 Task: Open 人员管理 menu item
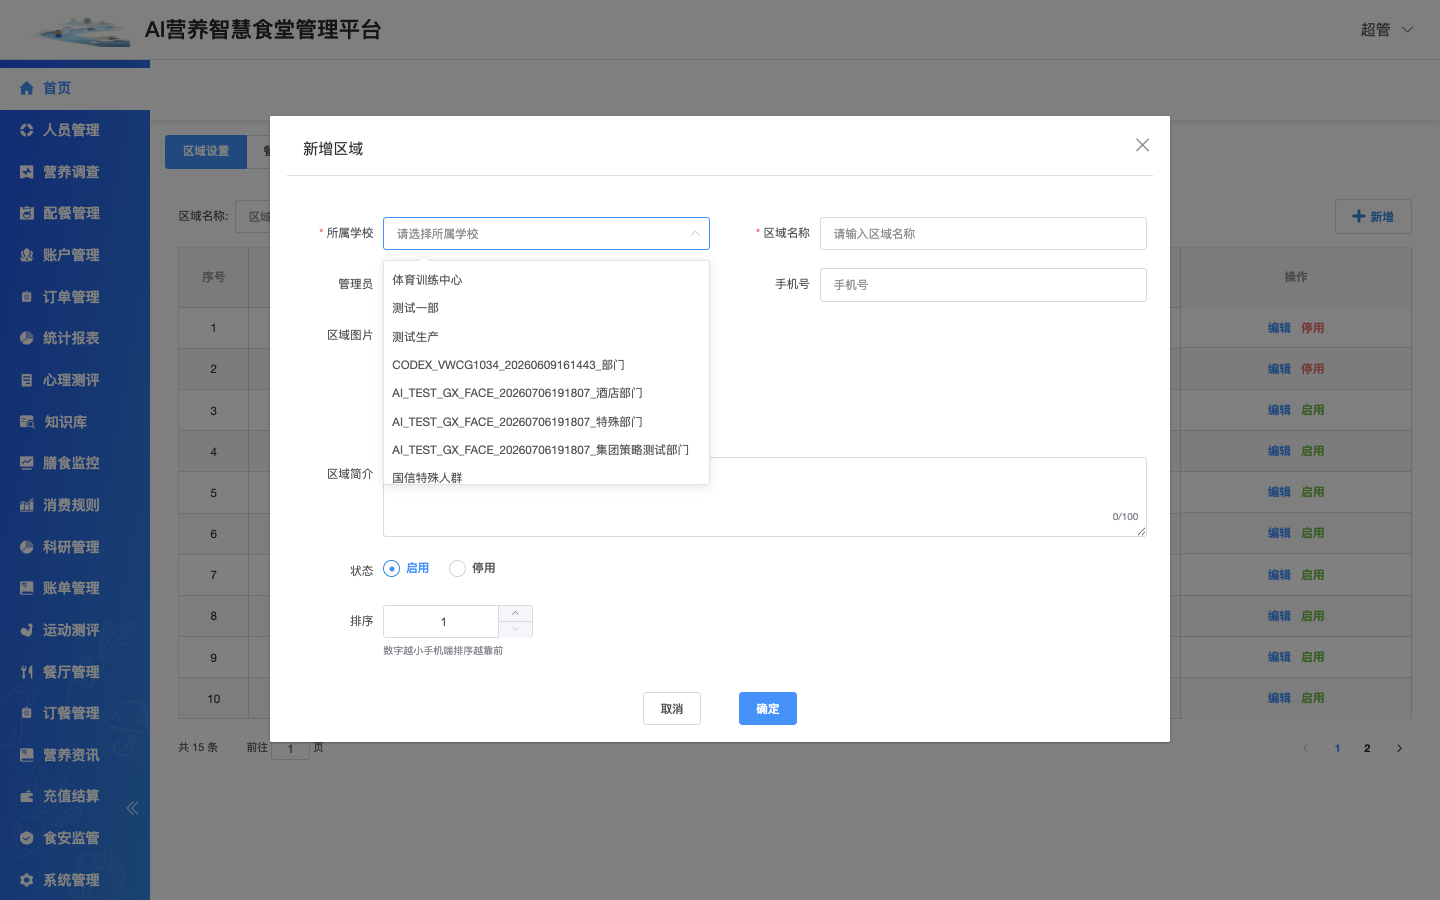pyautogui.click(x=75, y=130)
